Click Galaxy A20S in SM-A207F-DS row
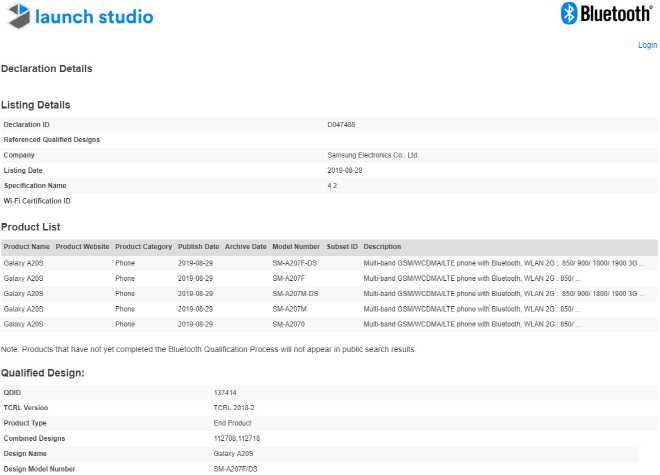 click(24, 263)
